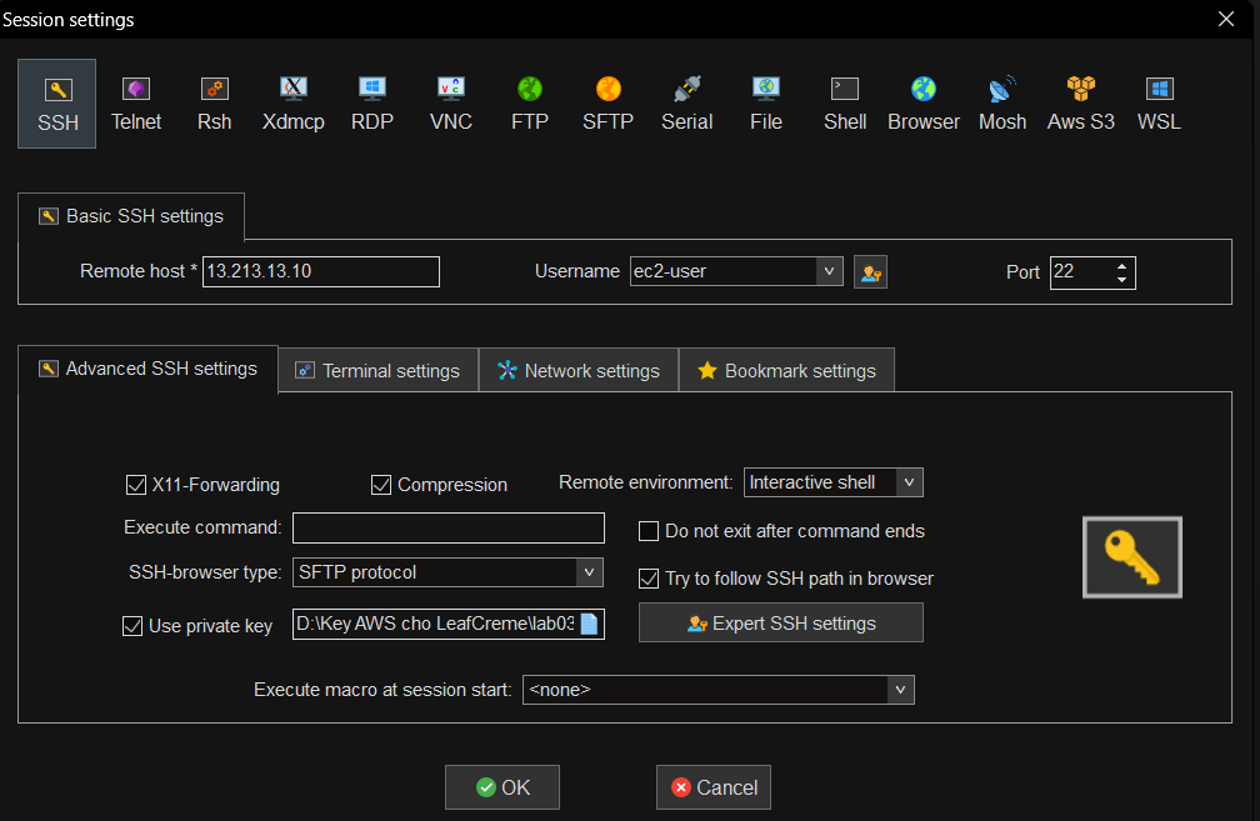Switch to Advanced SSH settings tab

coord(148,369)
